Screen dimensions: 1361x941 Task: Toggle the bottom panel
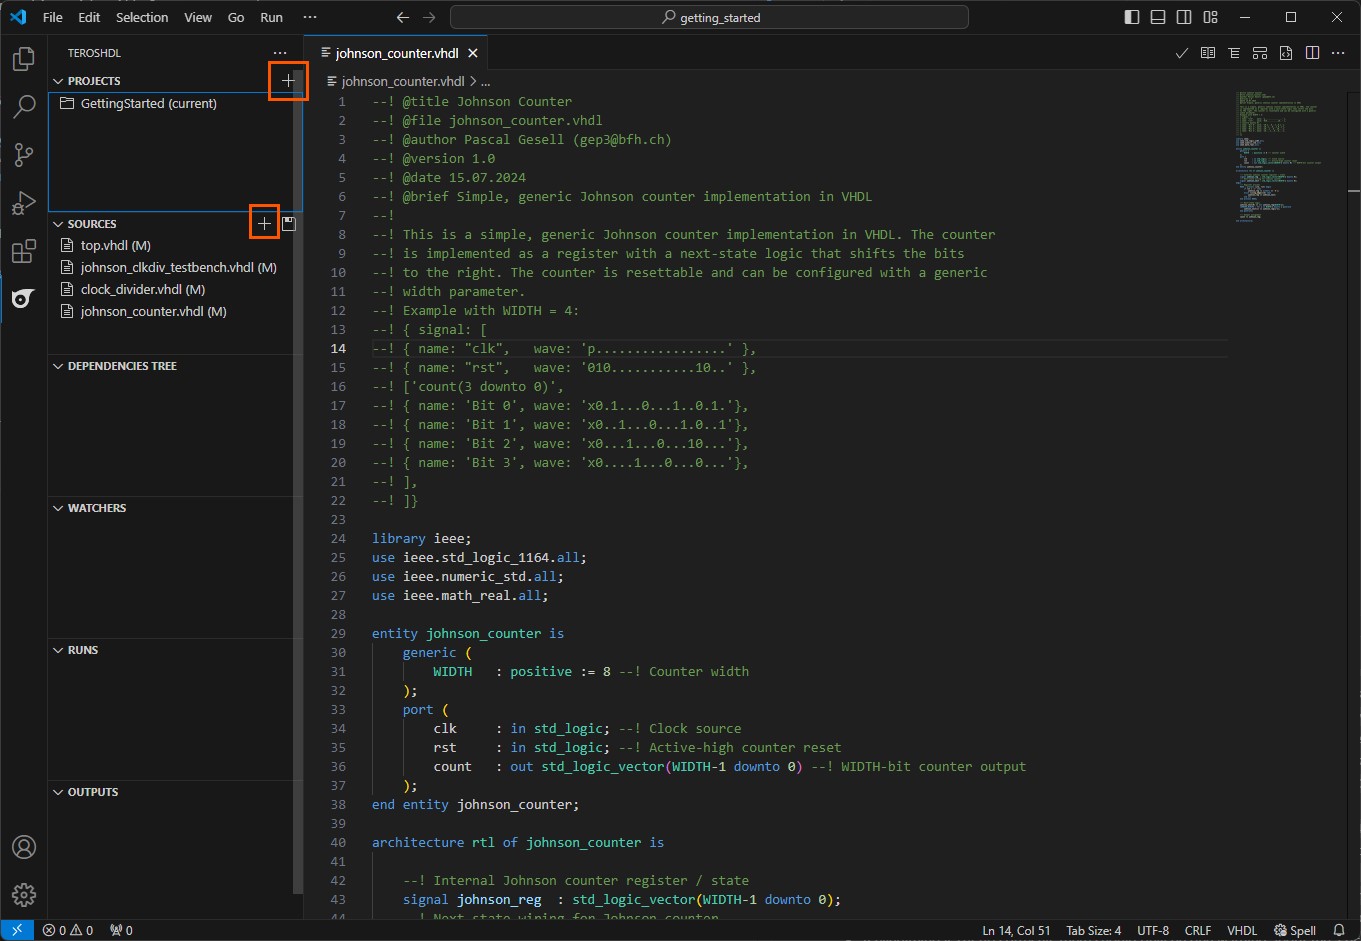(x=1158, y=17)
